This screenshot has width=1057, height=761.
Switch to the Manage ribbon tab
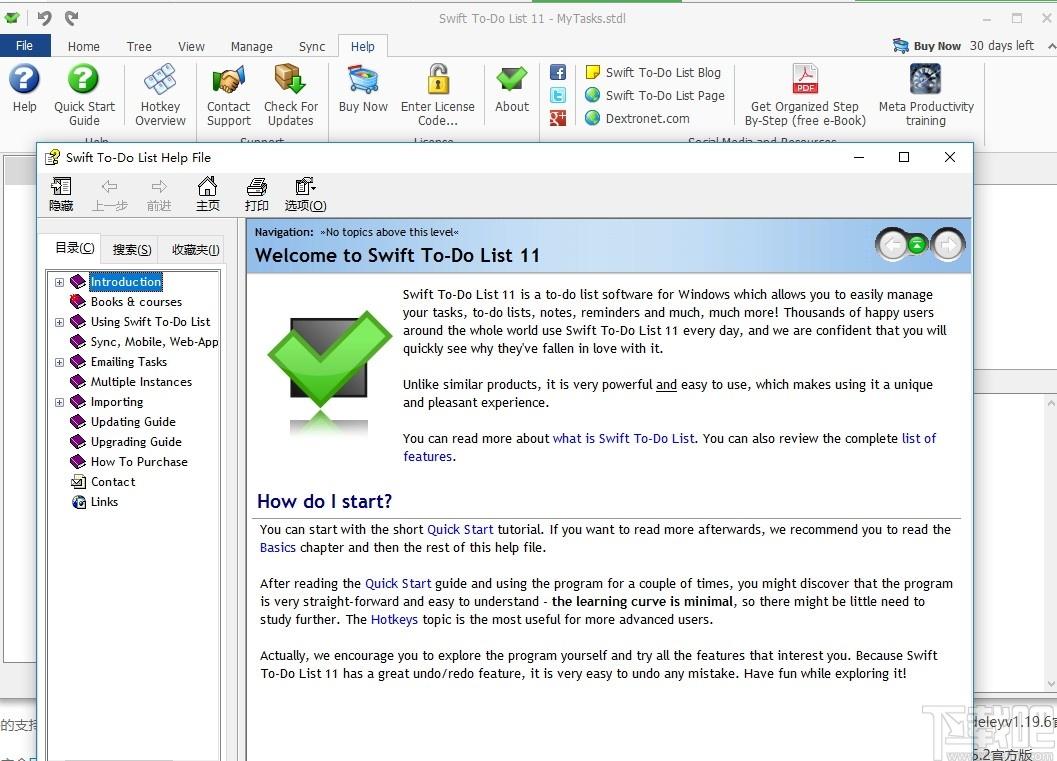[x=251, y=46]
